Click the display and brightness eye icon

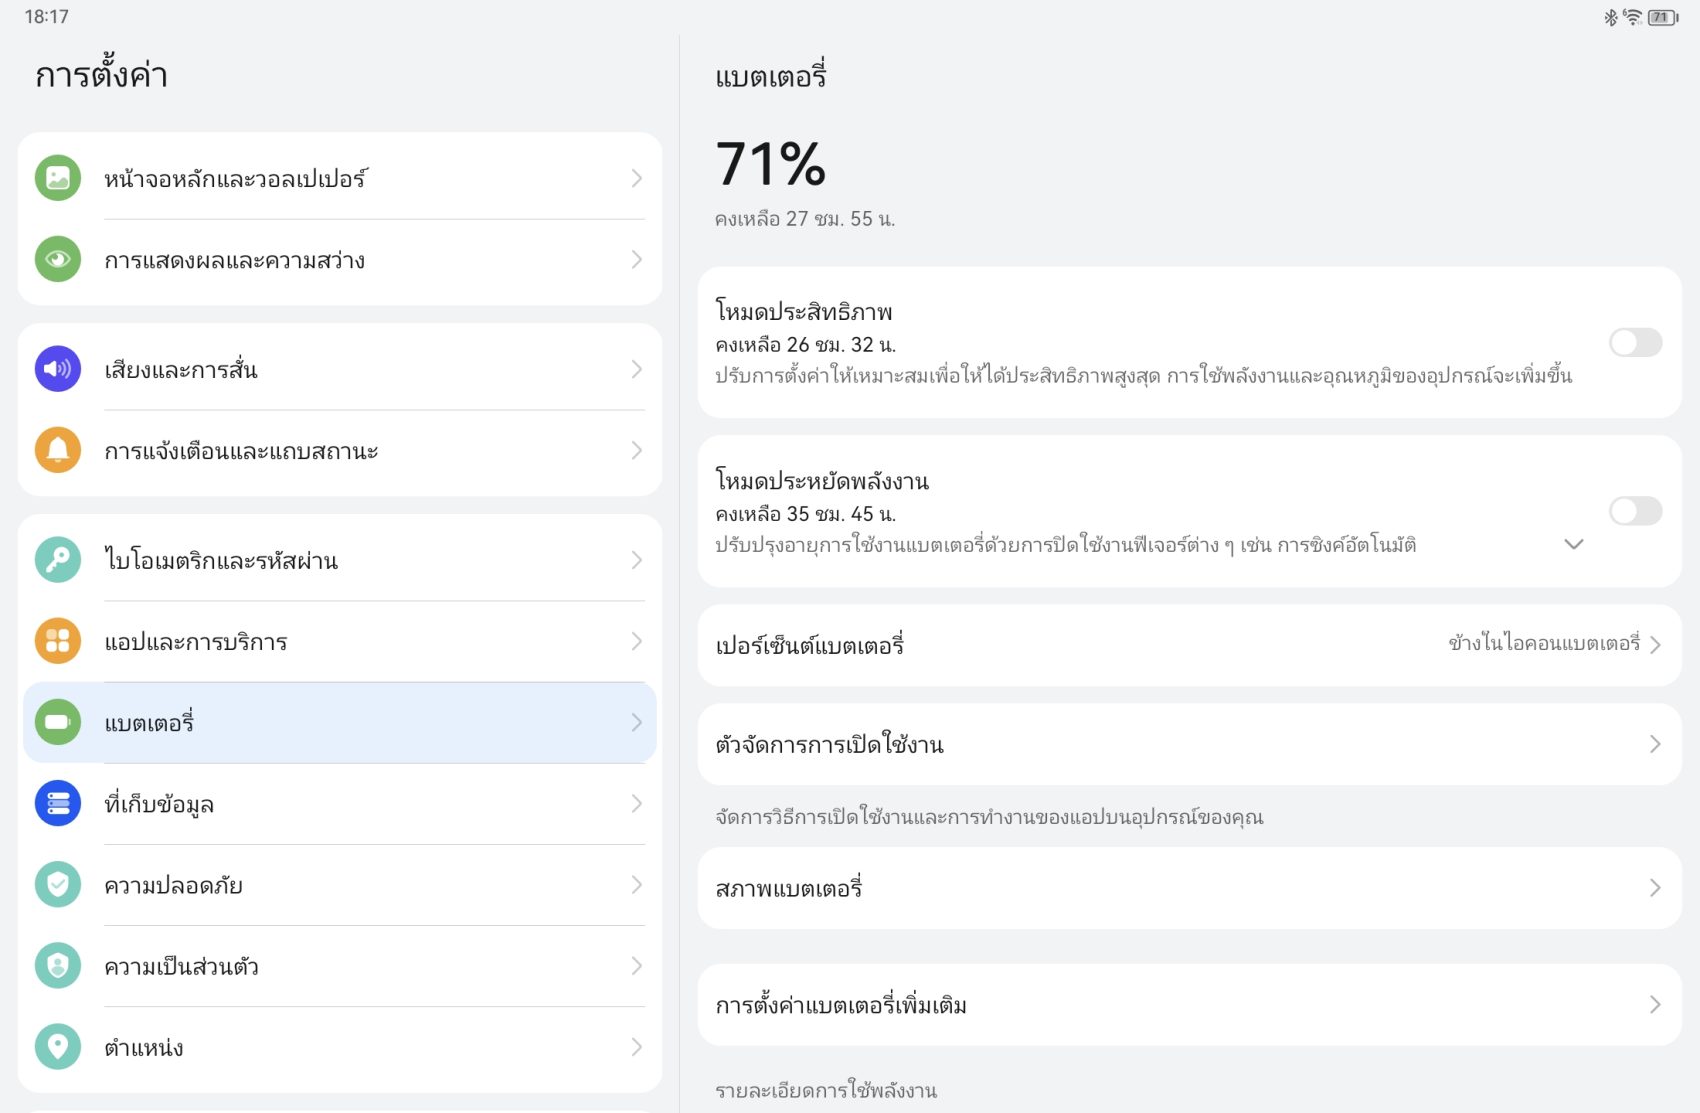click(58, 259)
